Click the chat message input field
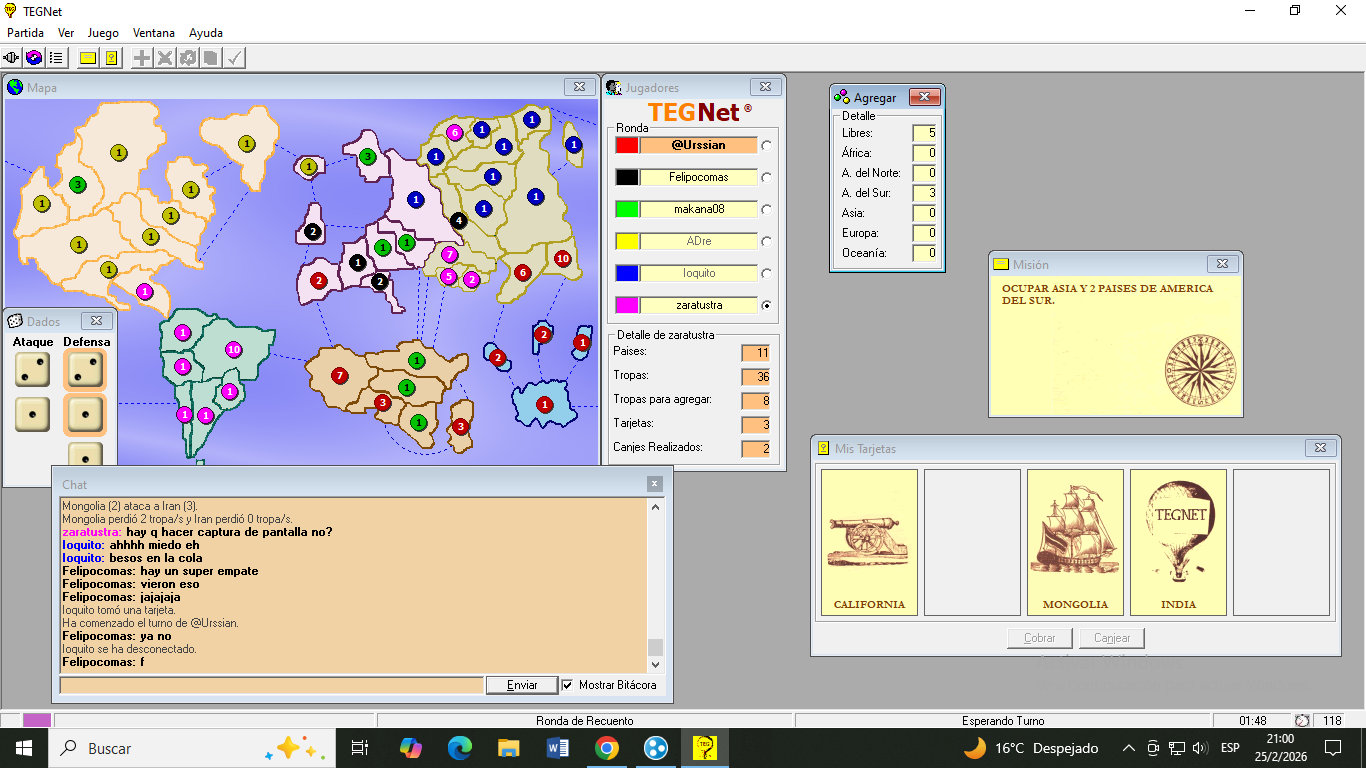The image size is (1366, 768). [x=271, y=685]
